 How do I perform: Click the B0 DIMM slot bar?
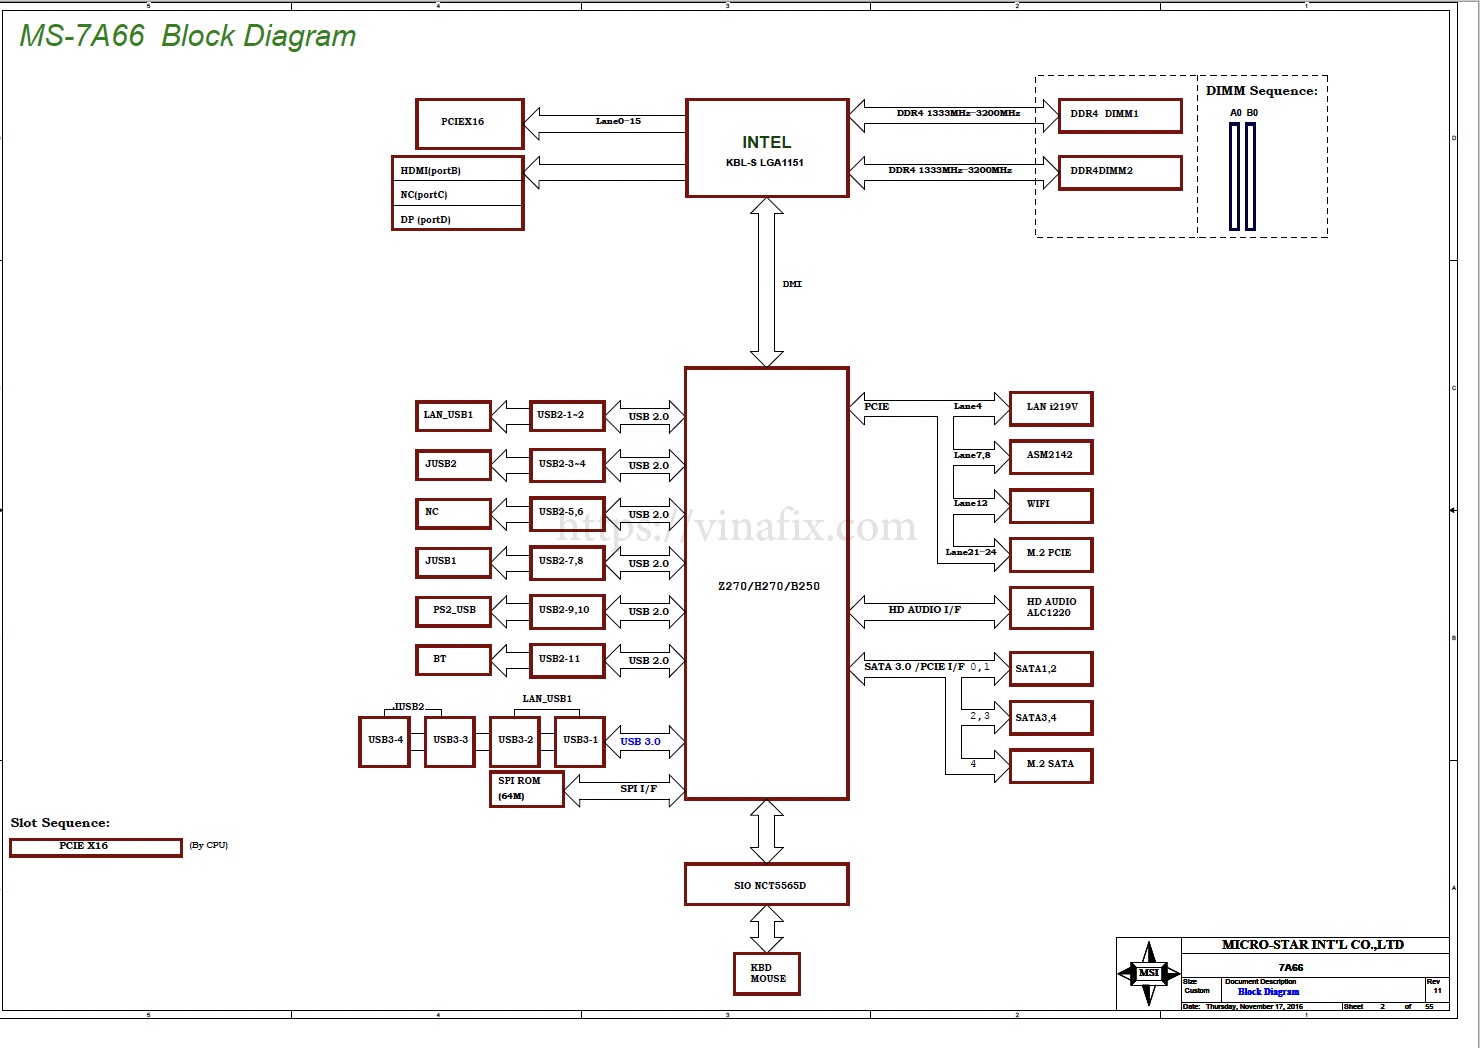coord(1250,176)
